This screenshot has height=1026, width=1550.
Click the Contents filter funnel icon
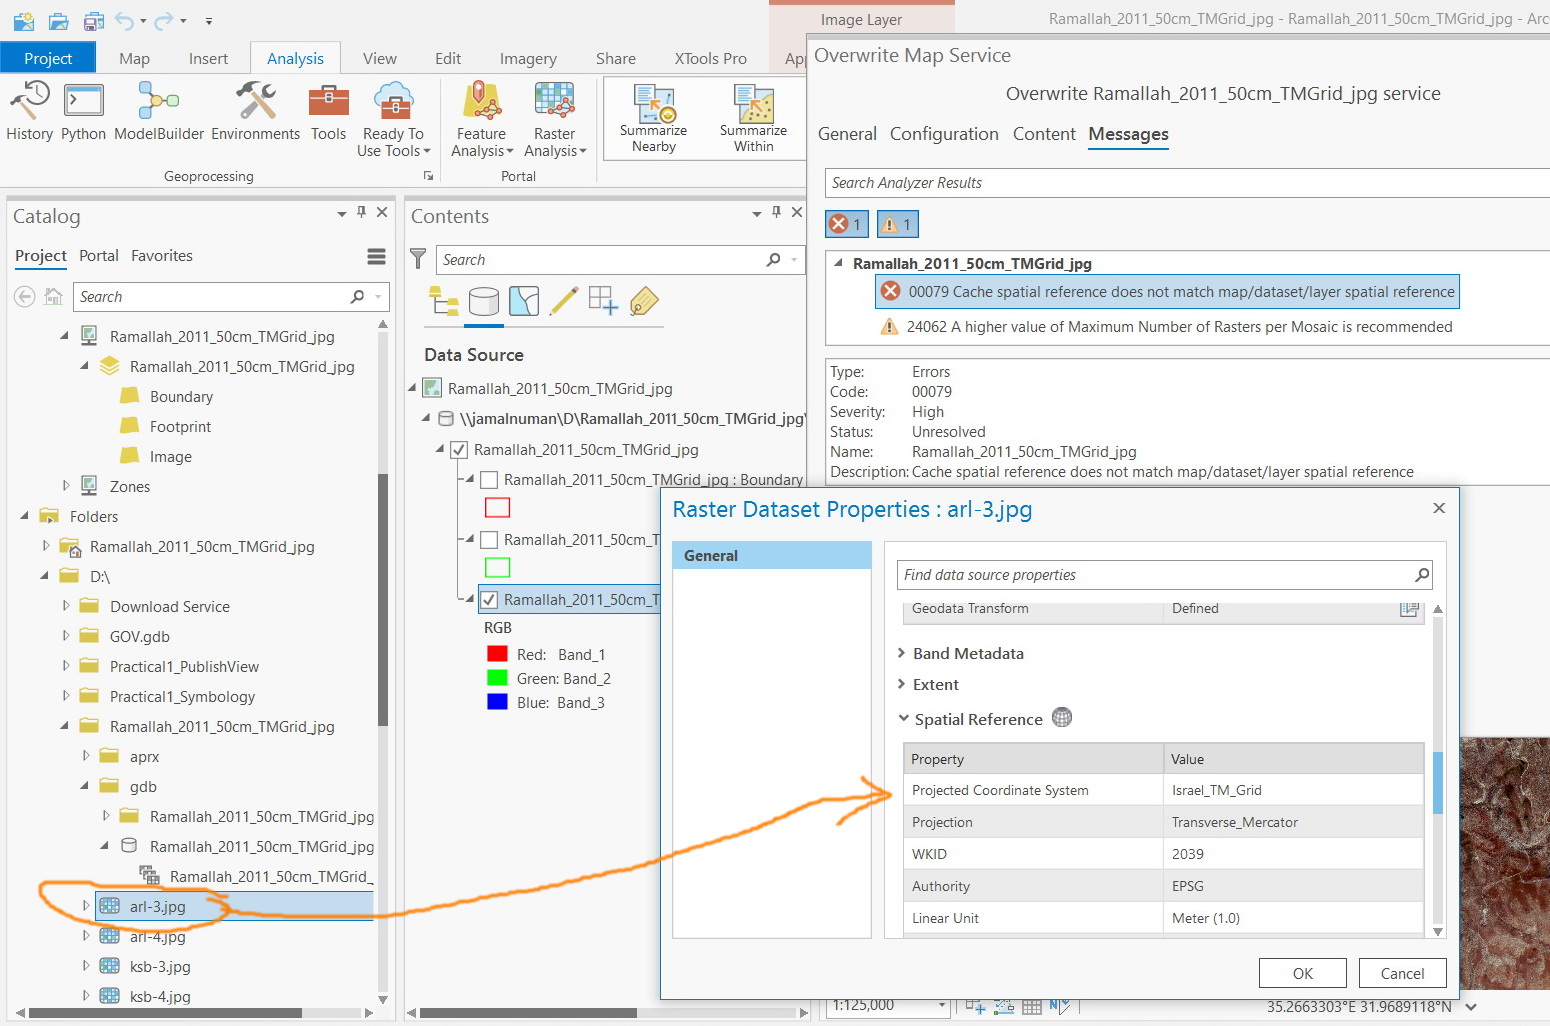(x=419, y=259)
